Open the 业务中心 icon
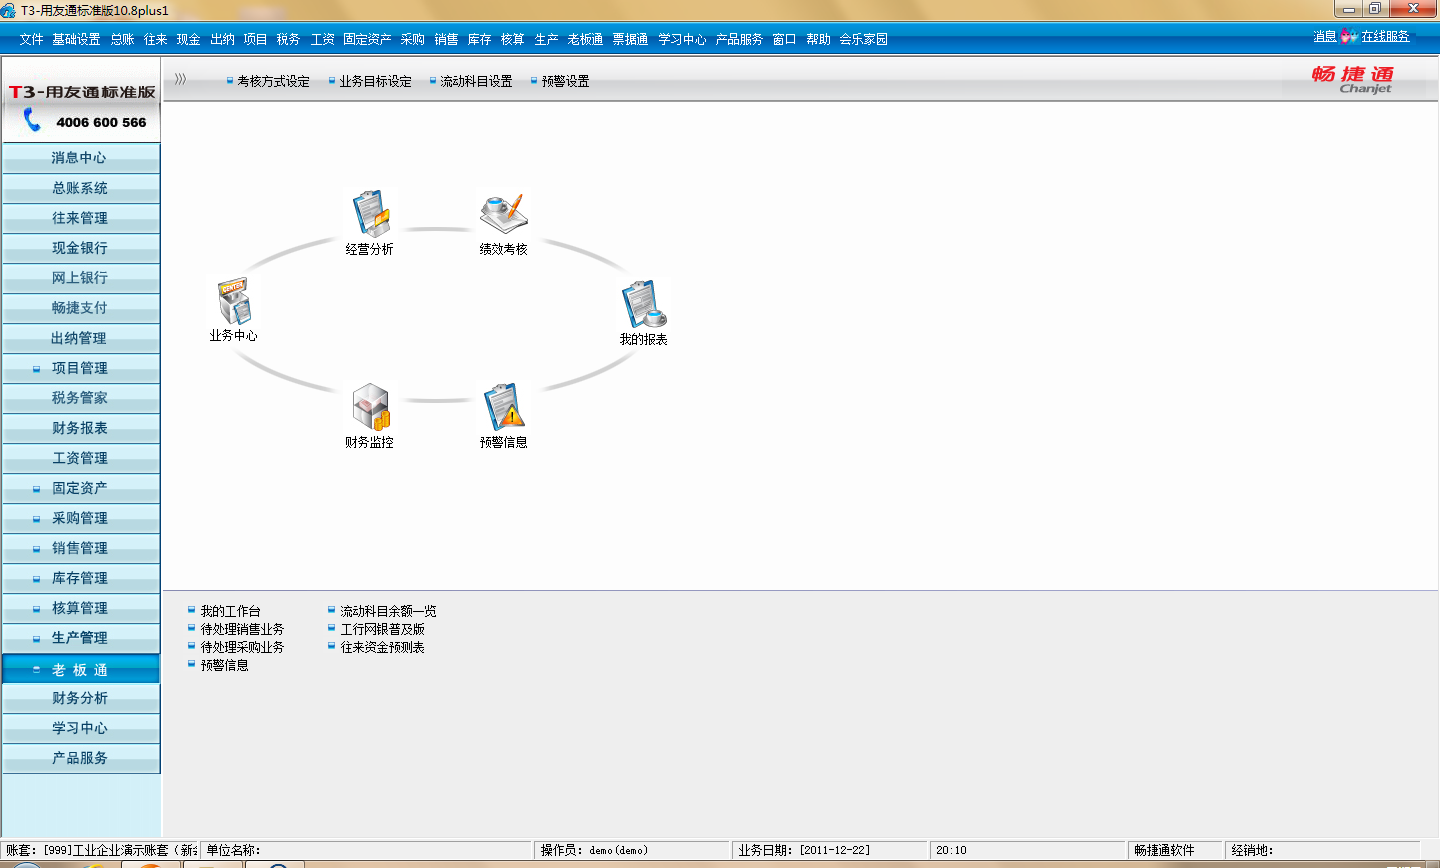This screenshot has width=1440, height=868. click(x=234, y=300)
